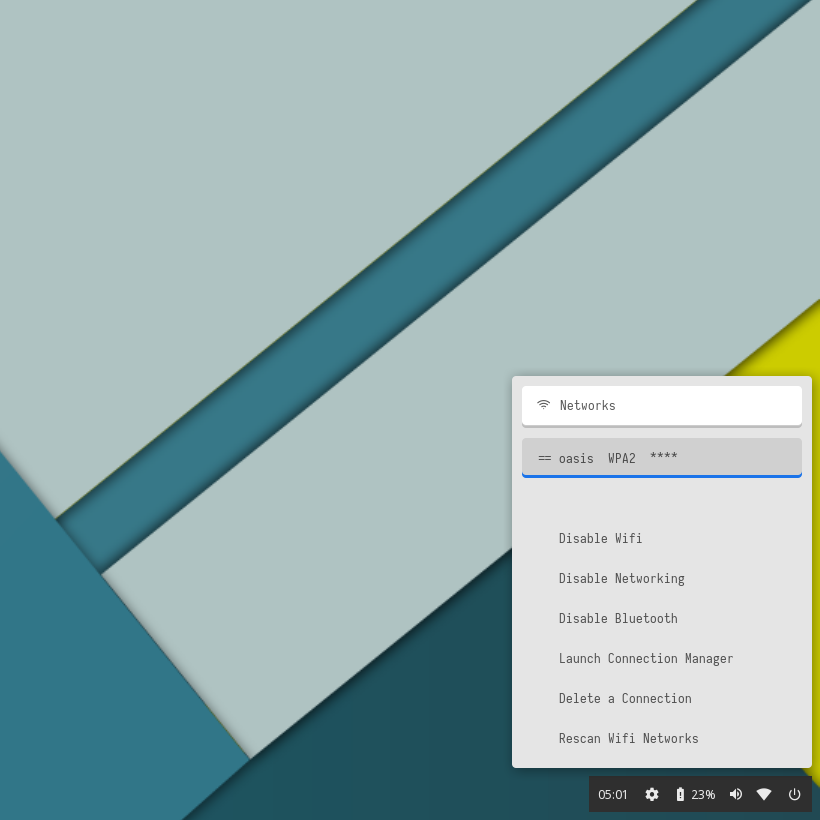Disable Wifi from the network menu
The image size is (820, 820).
(600, 538)
